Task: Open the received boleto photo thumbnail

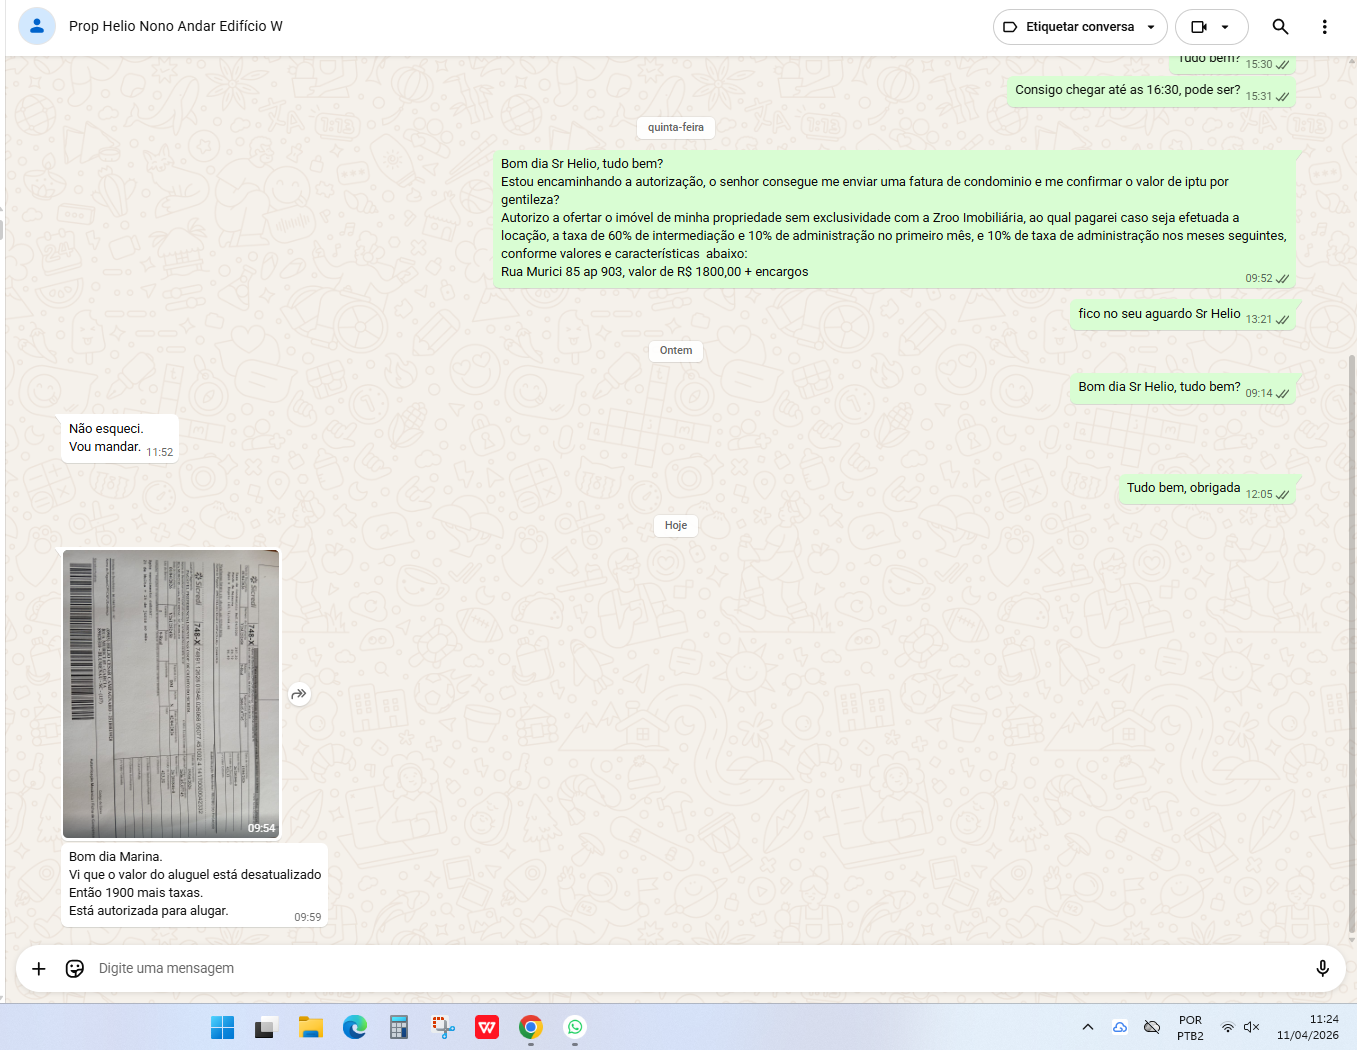Action: (171, 694)
